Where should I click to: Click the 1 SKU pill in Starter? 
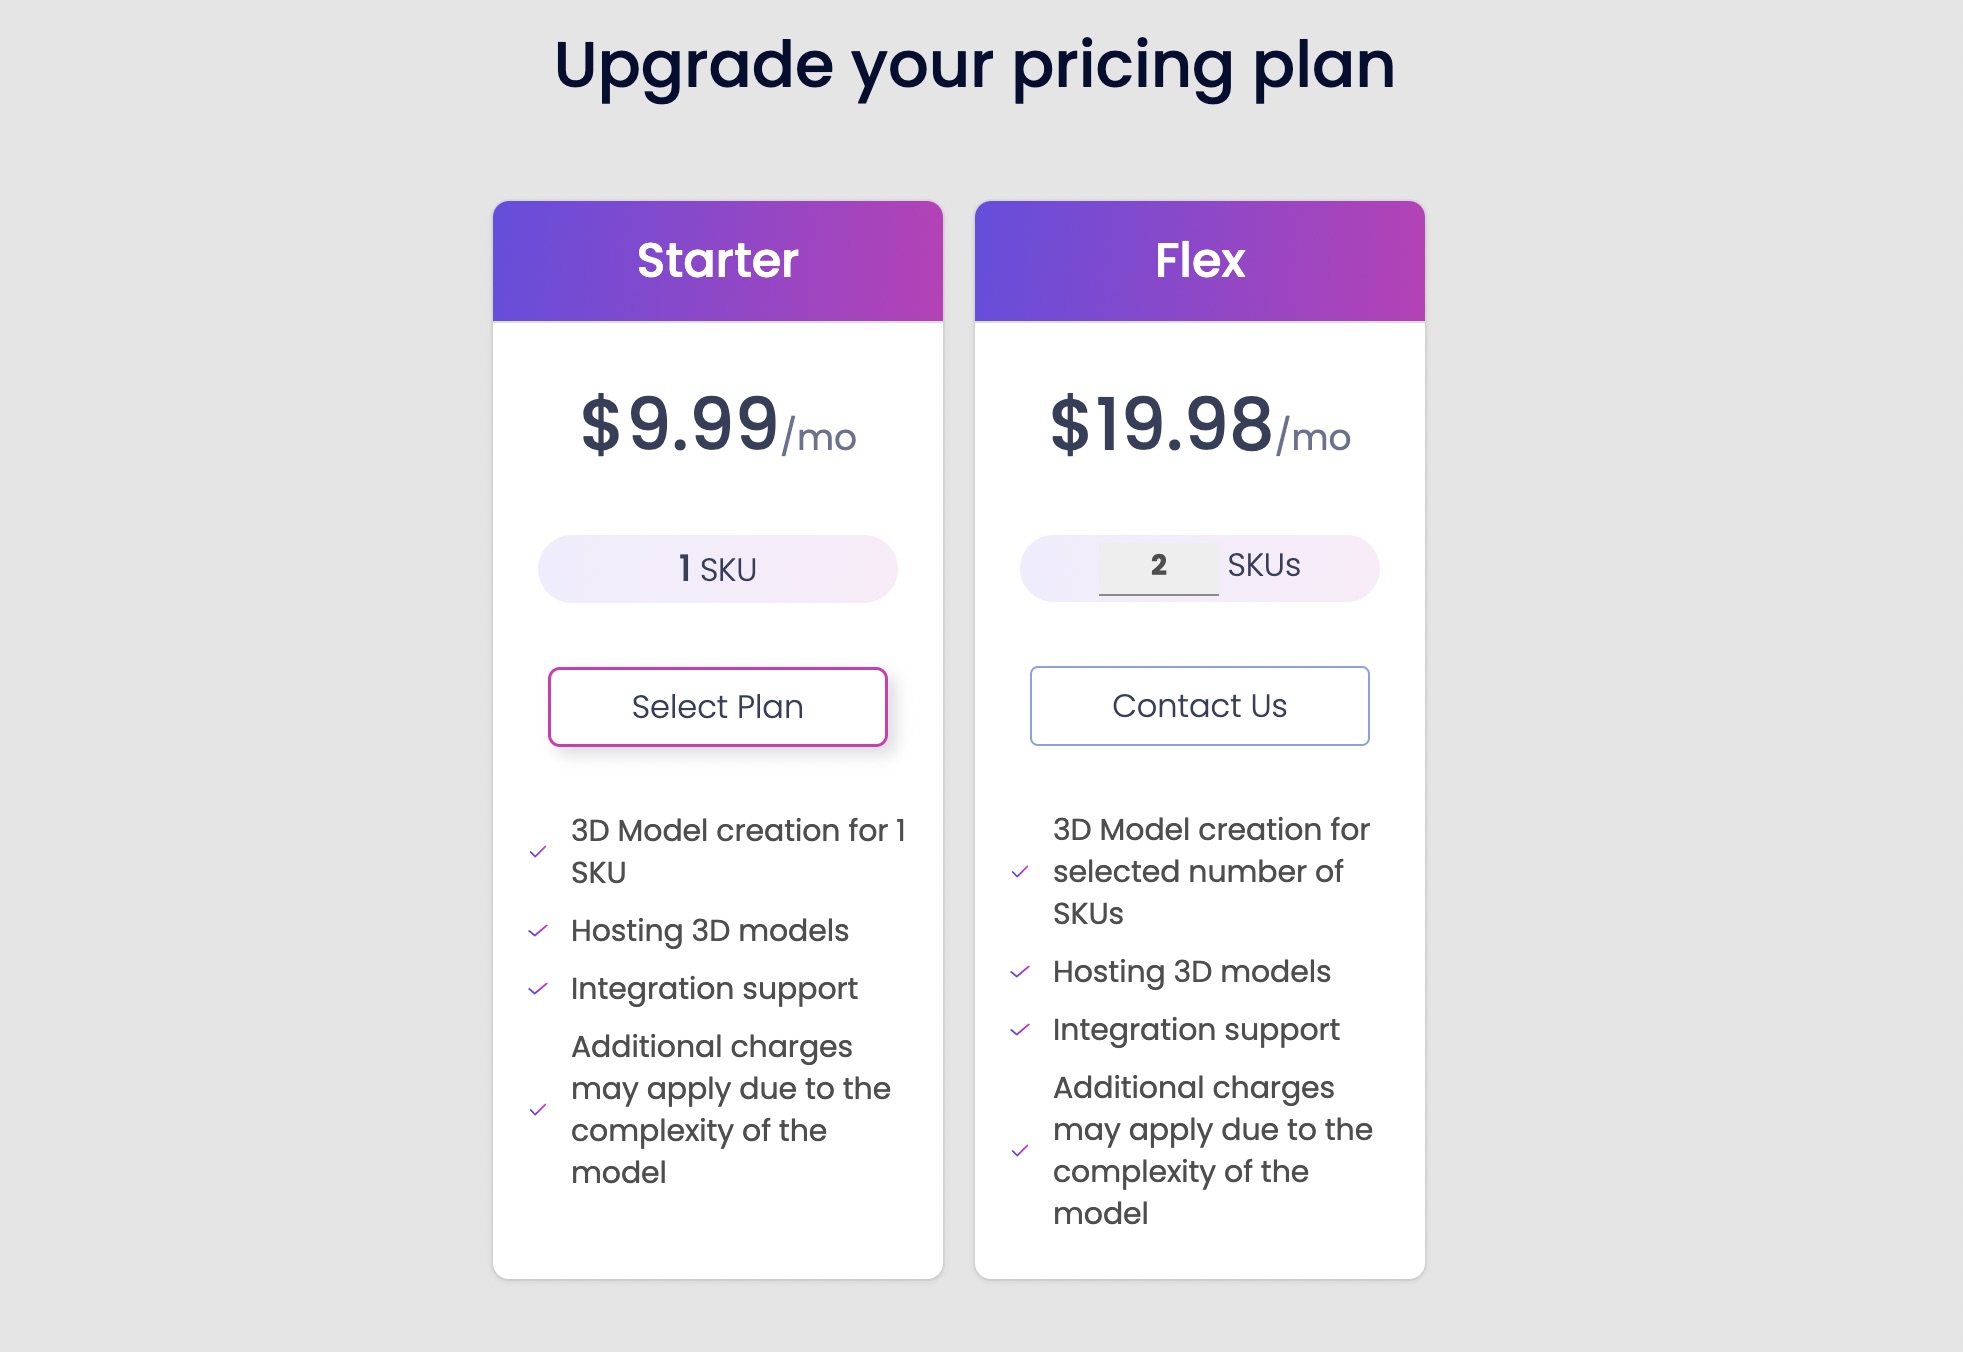(x=717, y=569)
